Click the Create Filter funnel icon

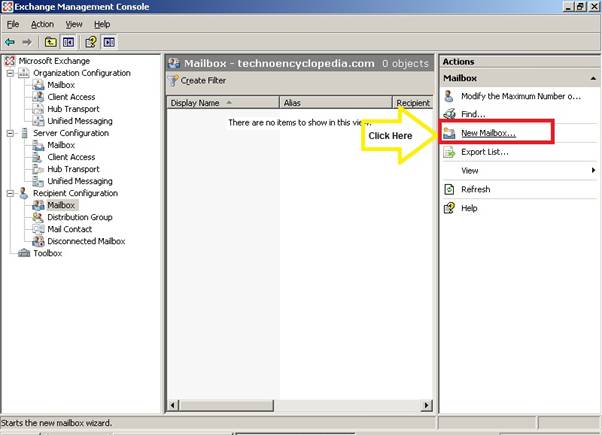pyautogui.click(x=174, y=80)
